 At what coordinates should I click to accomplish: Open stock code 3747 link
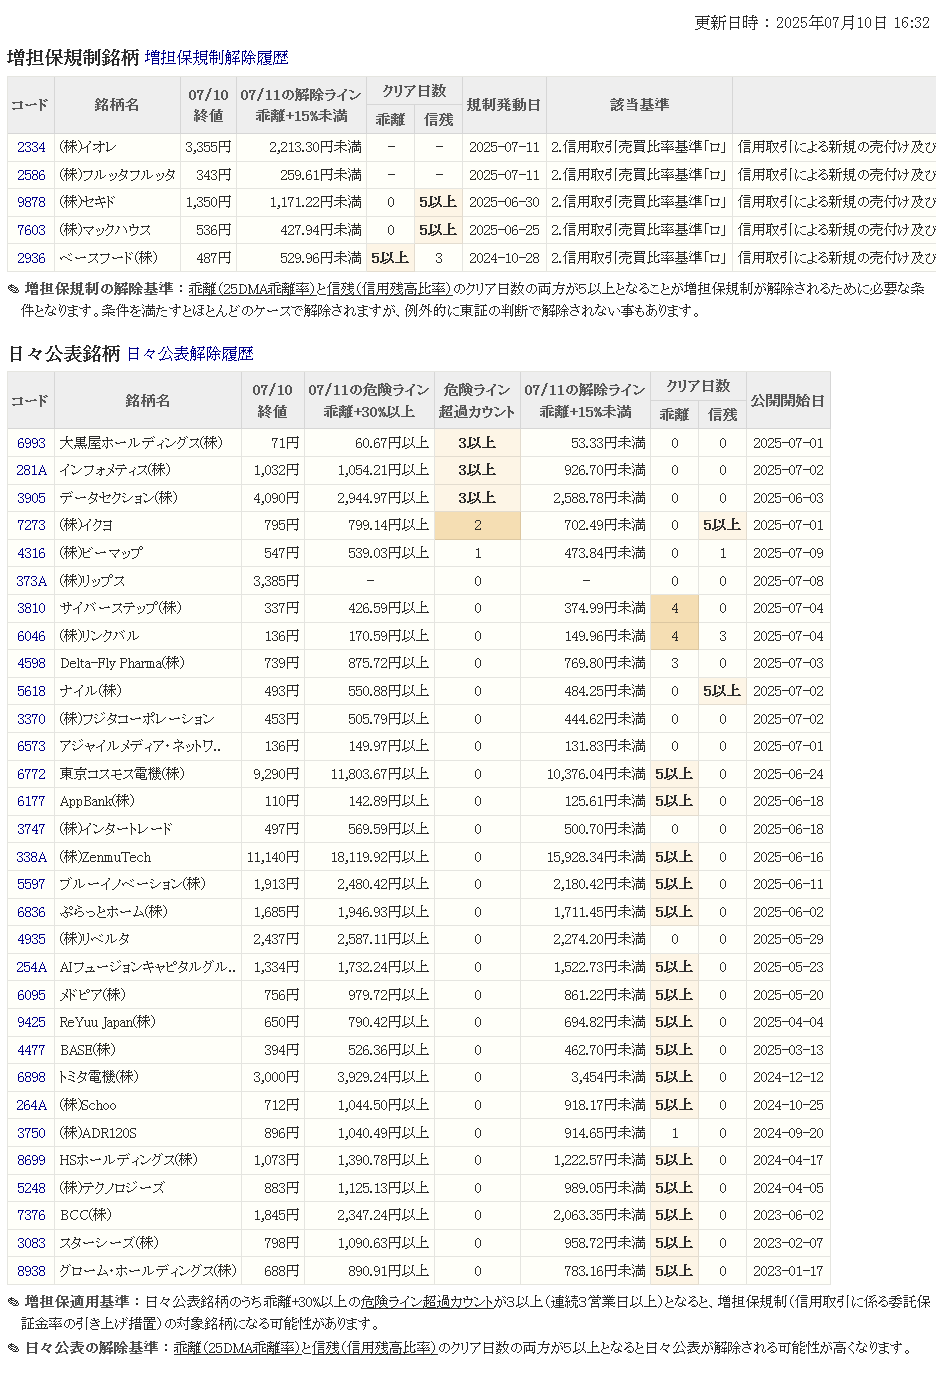point(31,829)
